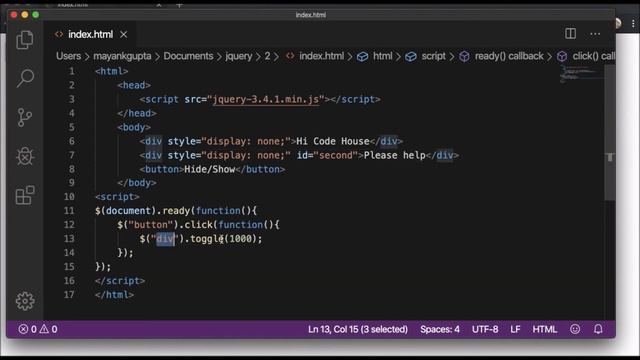Image resolution: width=640 pixels, height=360 pixels.
Task: Change language mode HTML
Action: coord(544,329)
